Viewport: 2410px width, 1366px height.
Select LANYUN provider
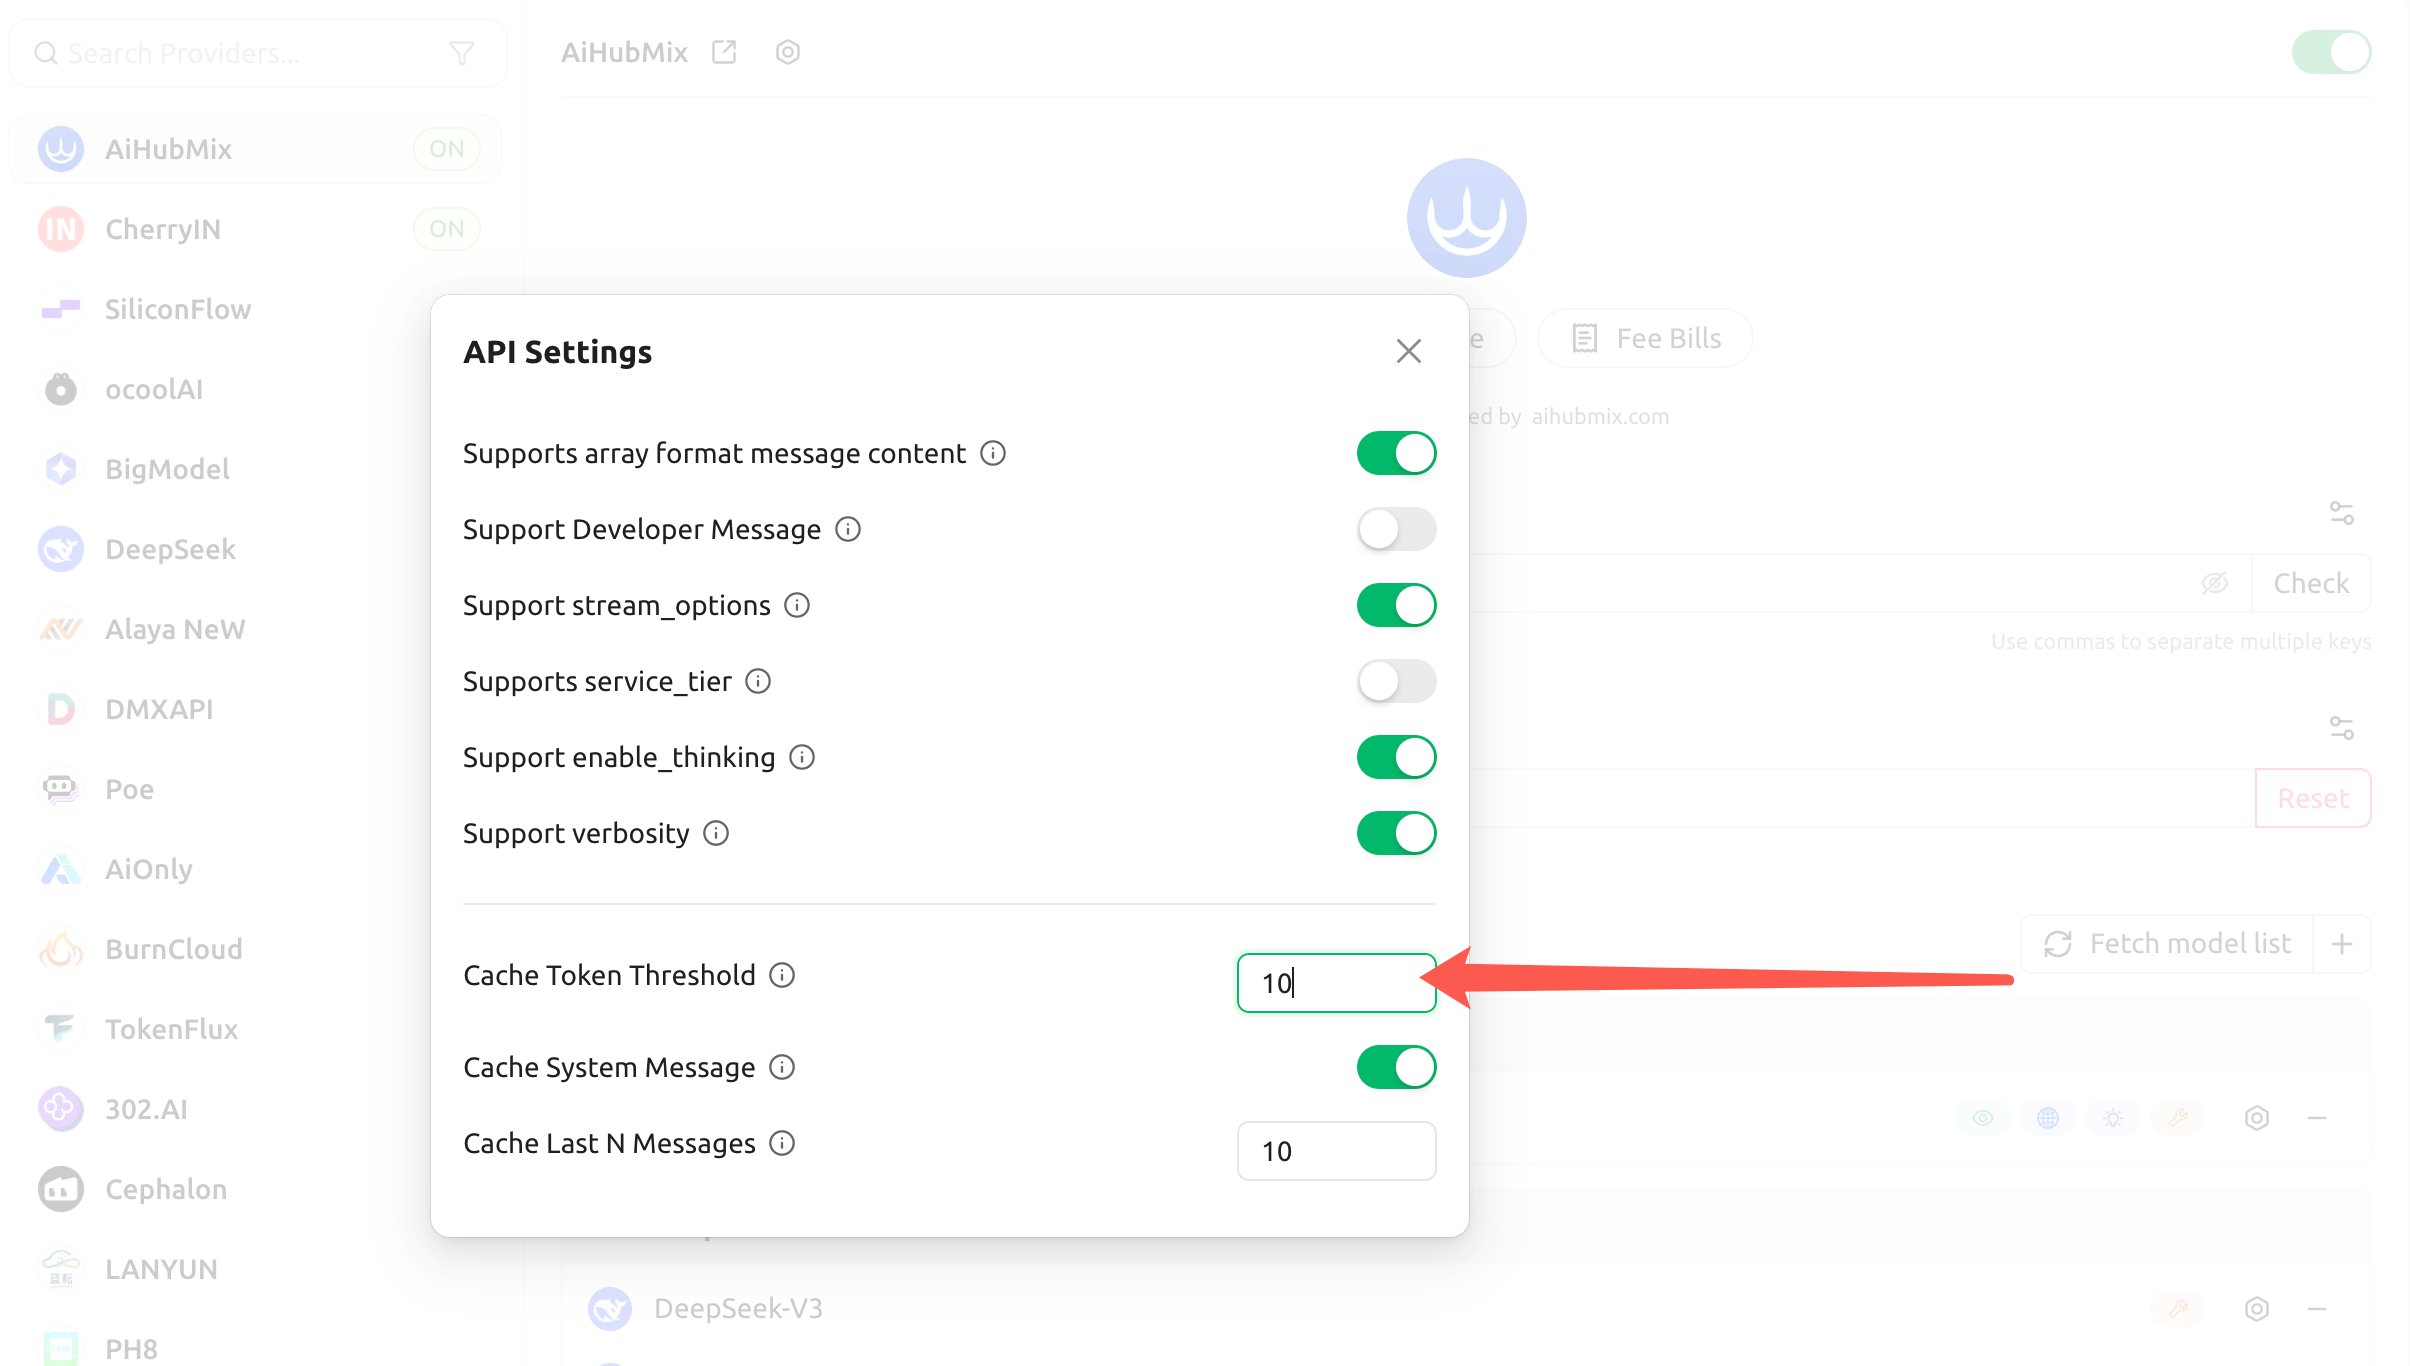pos(255,1269)
